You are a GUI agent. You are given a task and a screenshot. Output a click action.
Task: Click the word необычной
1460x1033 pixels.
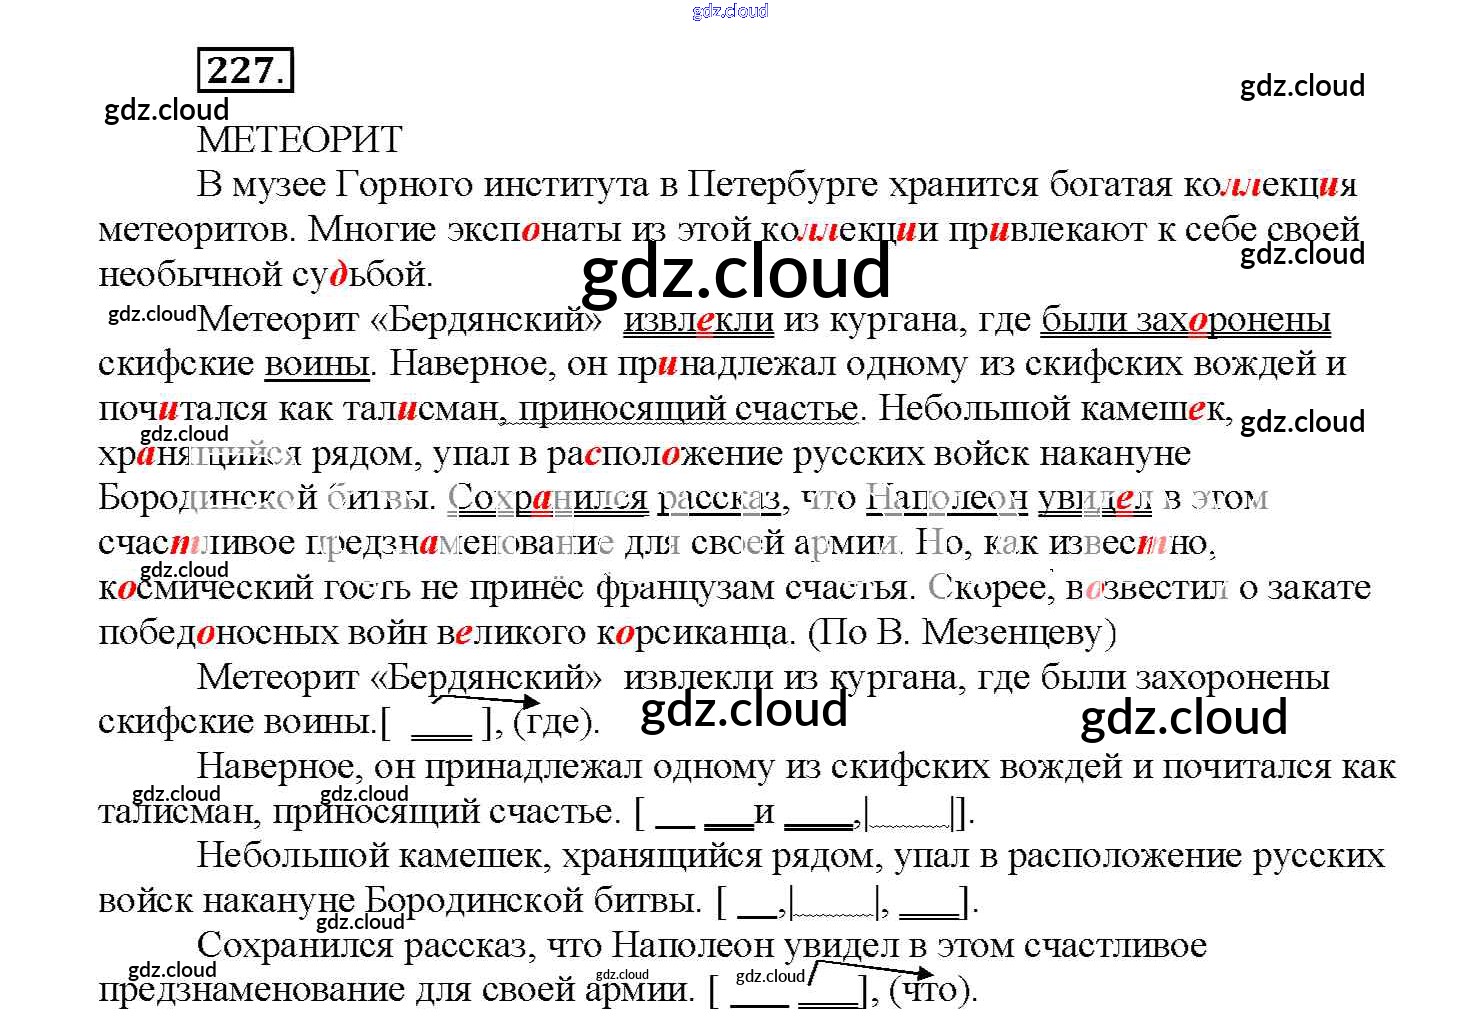[x=189, y=274]
